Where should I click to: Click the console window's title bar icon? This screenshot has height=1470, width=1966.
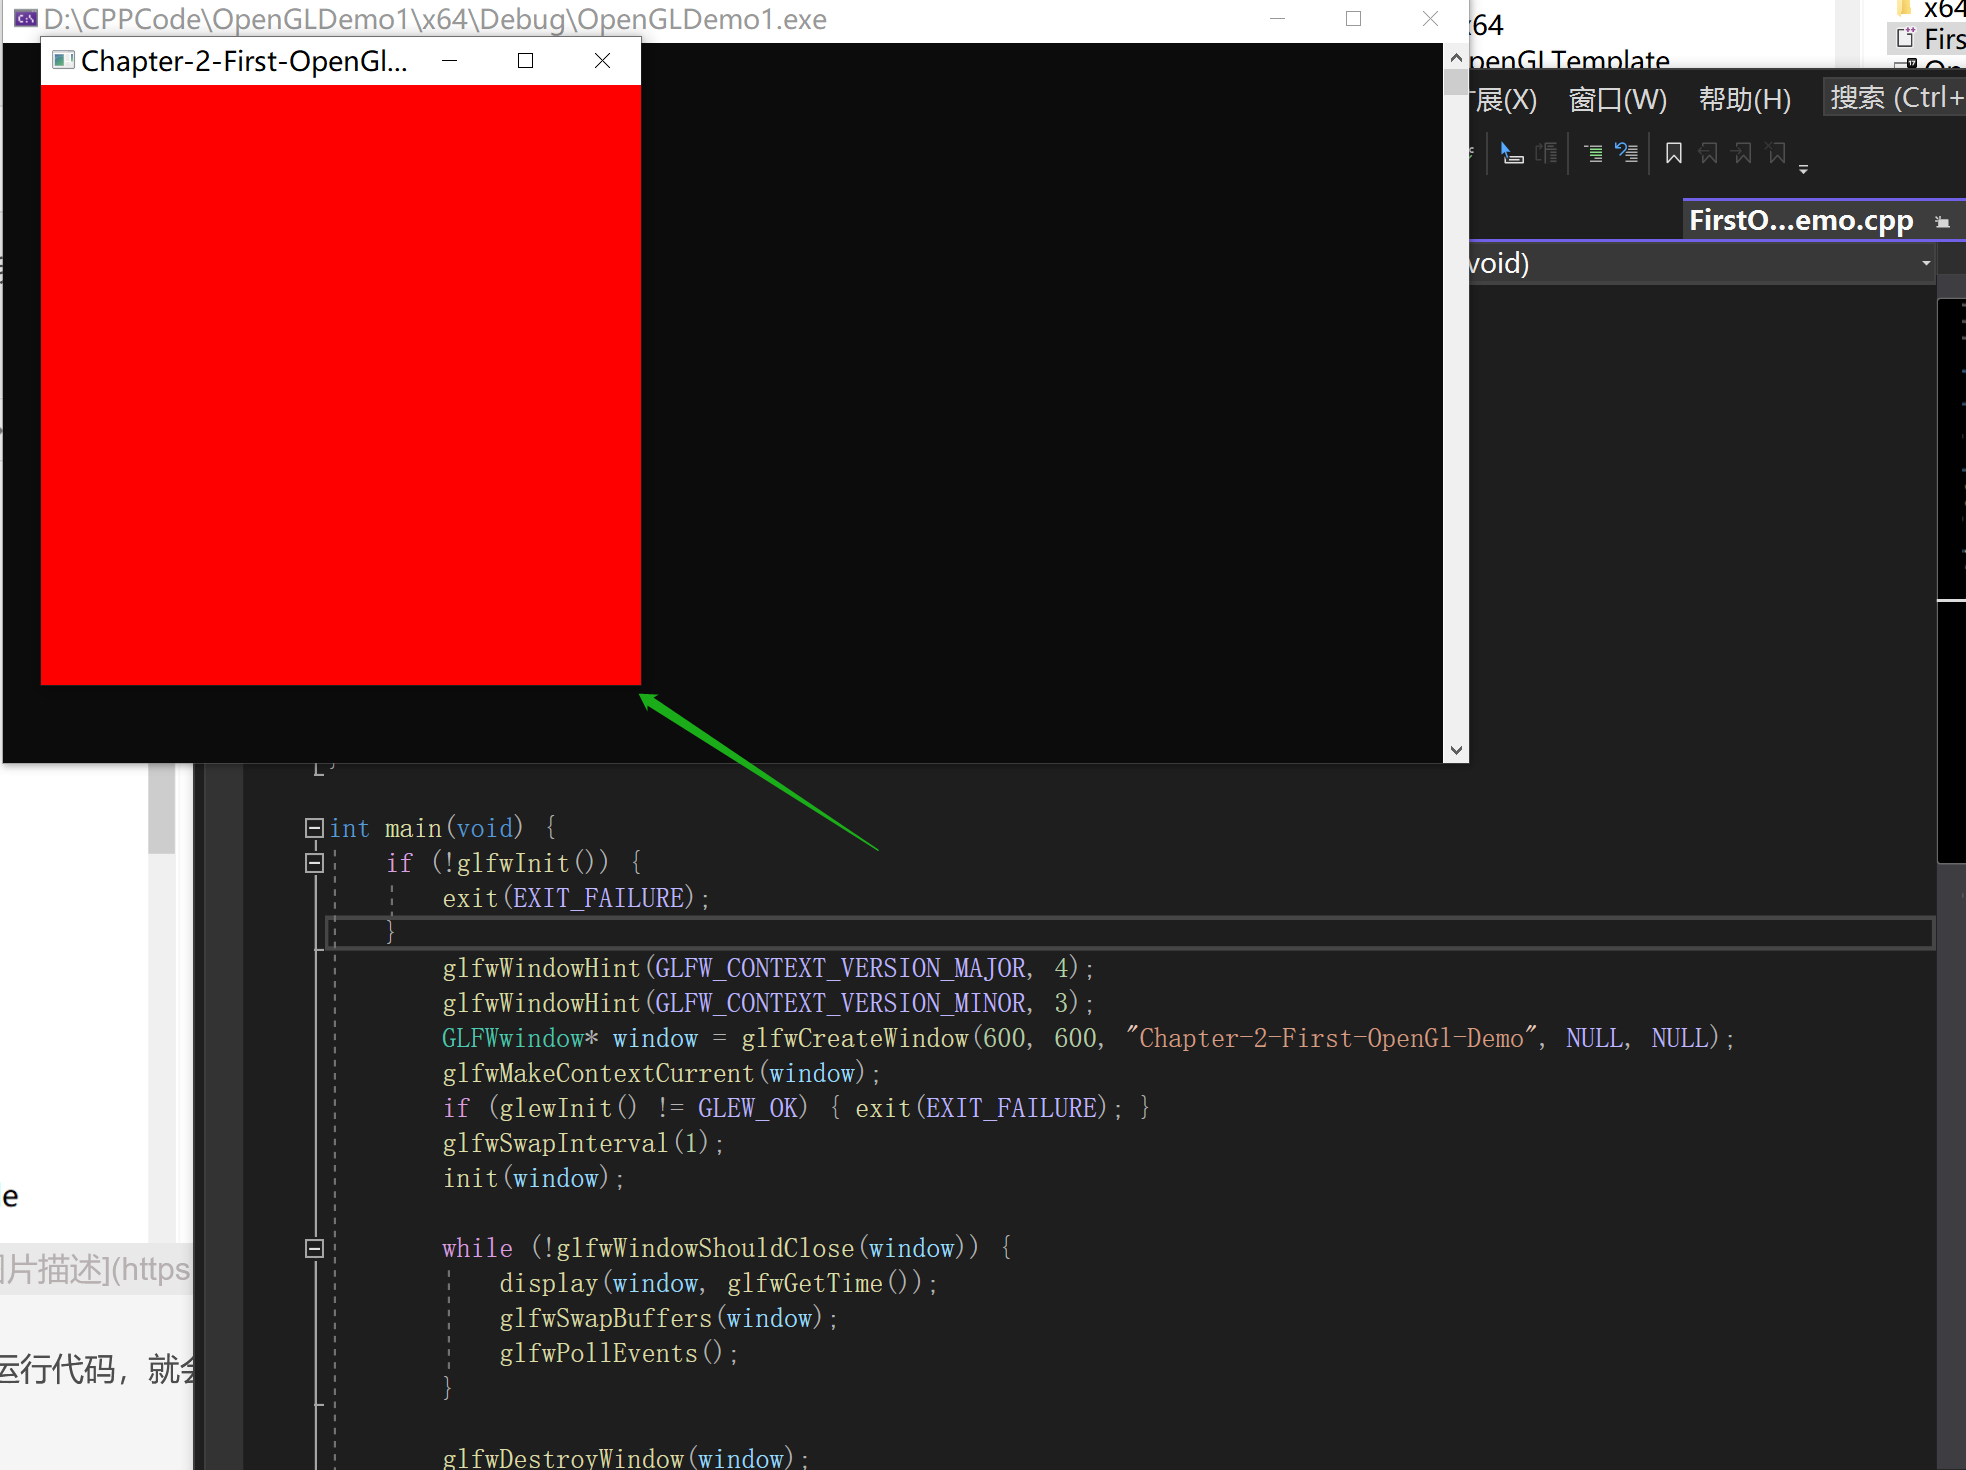tap(25, 18)
